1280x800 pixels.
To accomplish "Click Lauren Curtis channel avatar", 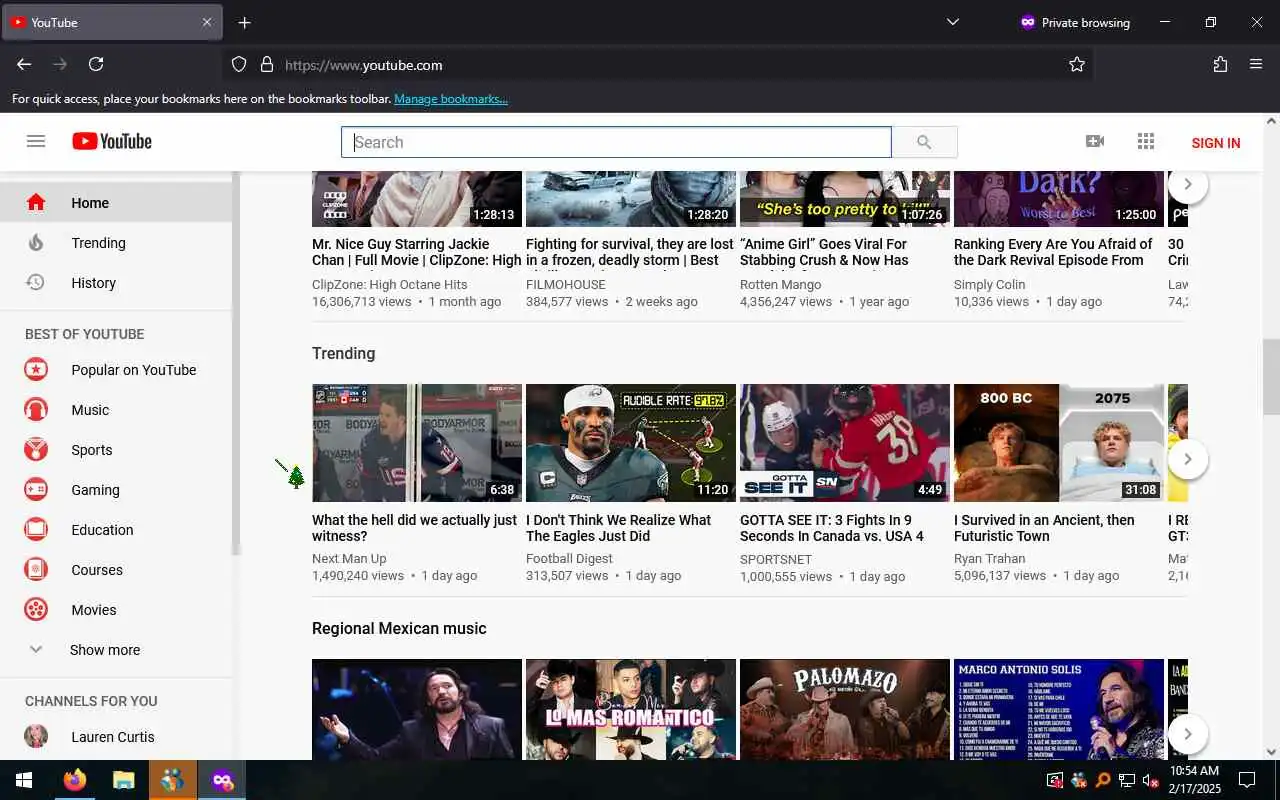I will pyautogui.click(x=36, y=737).
